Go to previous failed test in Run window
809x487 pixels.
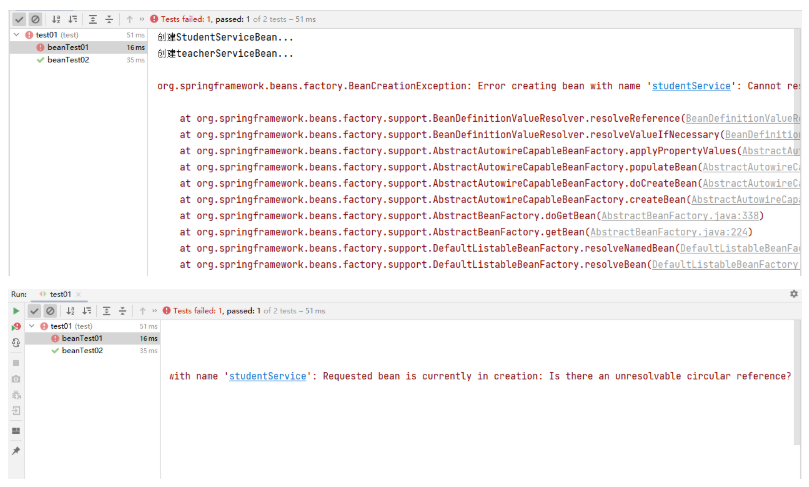tap(143, 311)
